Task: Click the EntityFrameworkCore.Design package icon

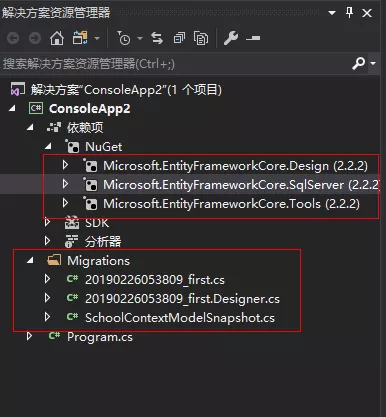Action: (90, 165)
